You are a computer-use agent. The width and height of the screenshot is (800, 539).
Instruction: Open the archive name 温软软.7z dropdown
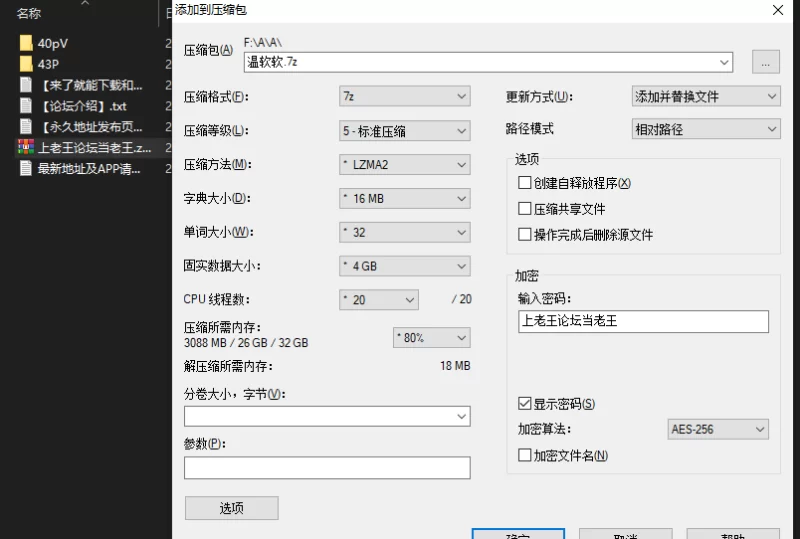point(724,62)
